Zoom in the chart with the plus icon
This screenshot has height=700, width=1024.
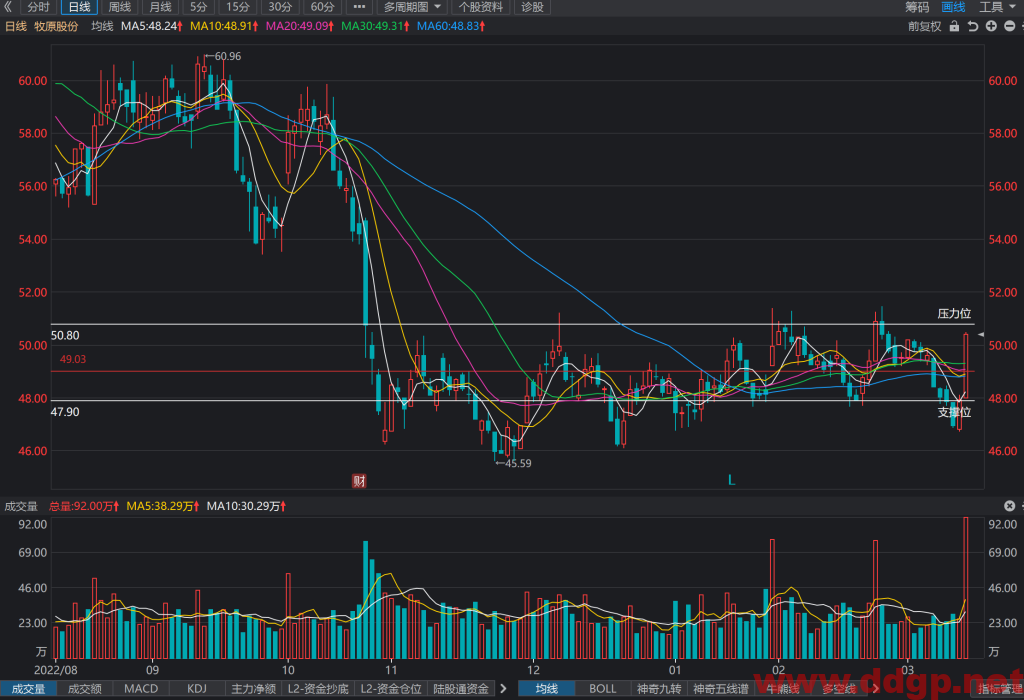point(991,26)
